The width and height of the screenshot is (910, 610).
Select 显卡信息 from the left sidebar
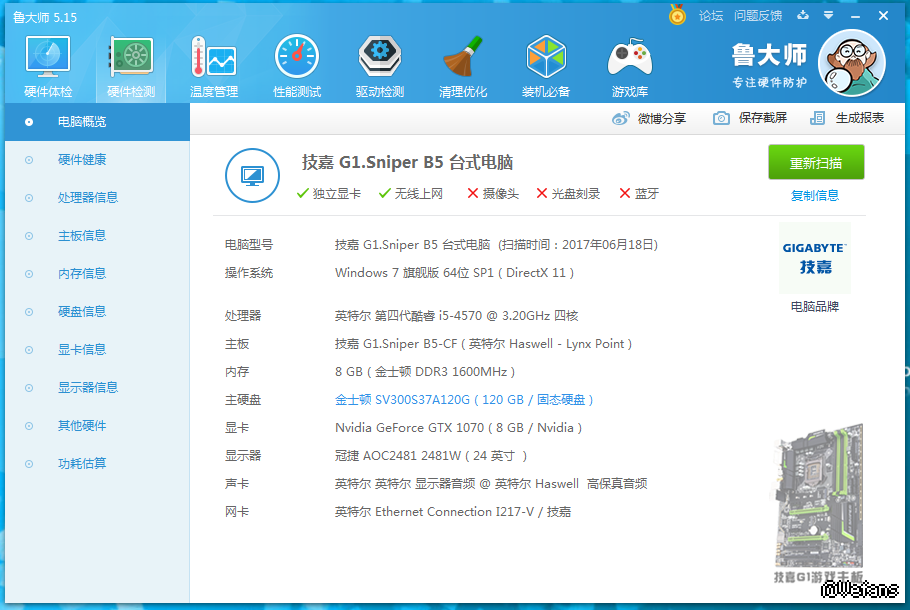tap(82, 350)
